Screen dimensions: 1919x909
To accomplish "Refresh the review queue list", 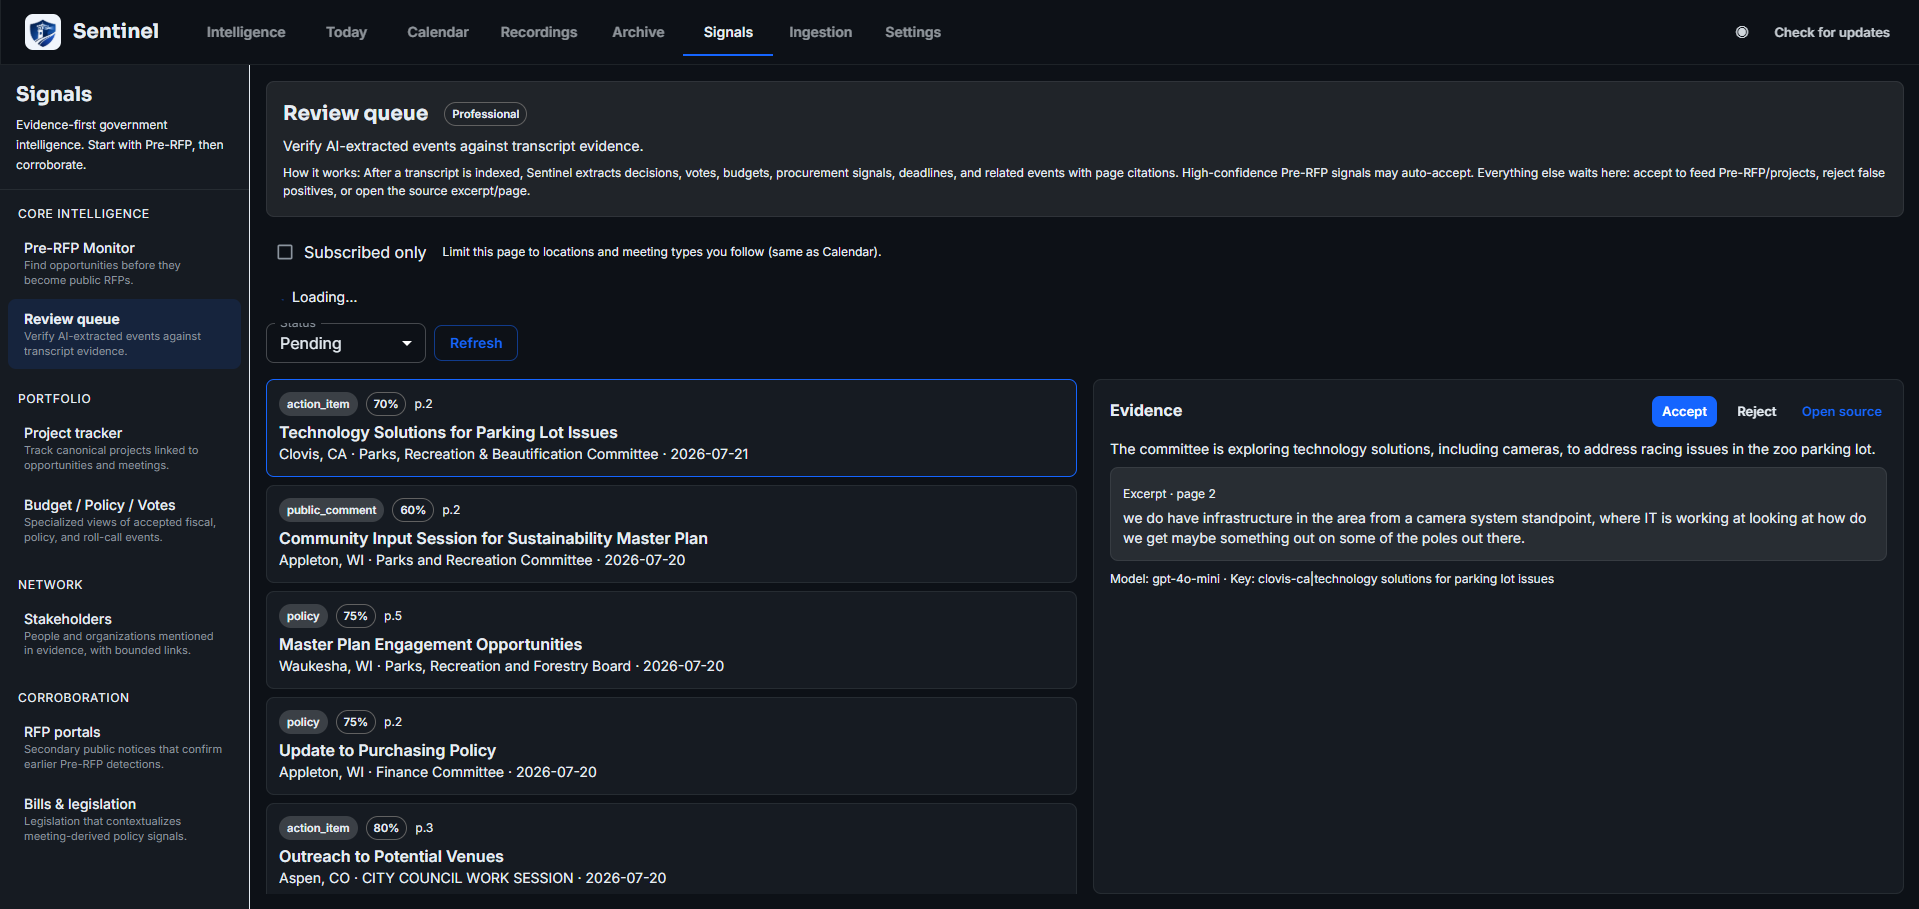I will (x=476, y=343).
